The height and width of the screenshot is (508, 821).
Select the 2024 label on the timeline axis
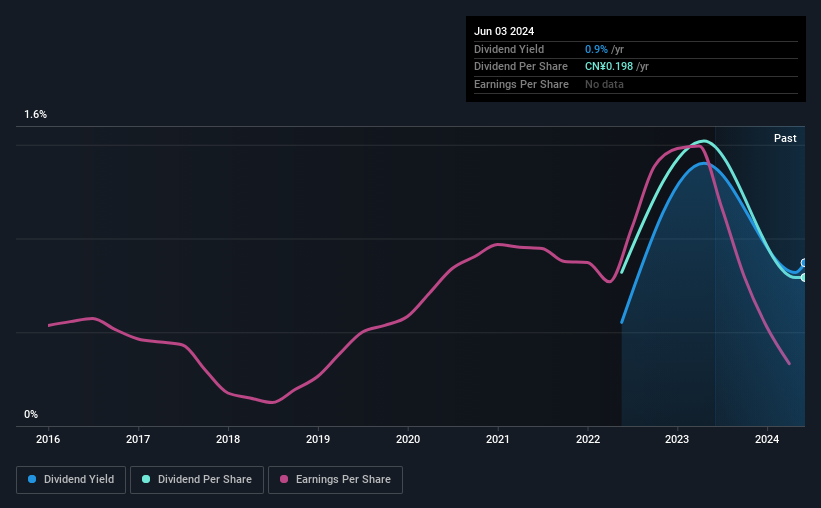(x=767, y=439)
